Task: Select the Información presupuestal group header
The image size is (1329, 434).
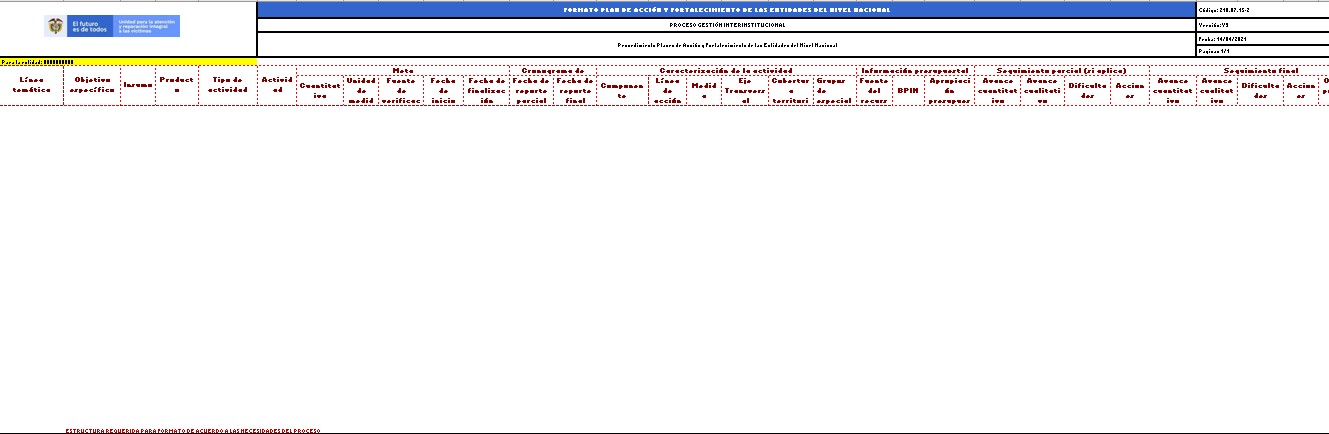Action: pos(914,71)
